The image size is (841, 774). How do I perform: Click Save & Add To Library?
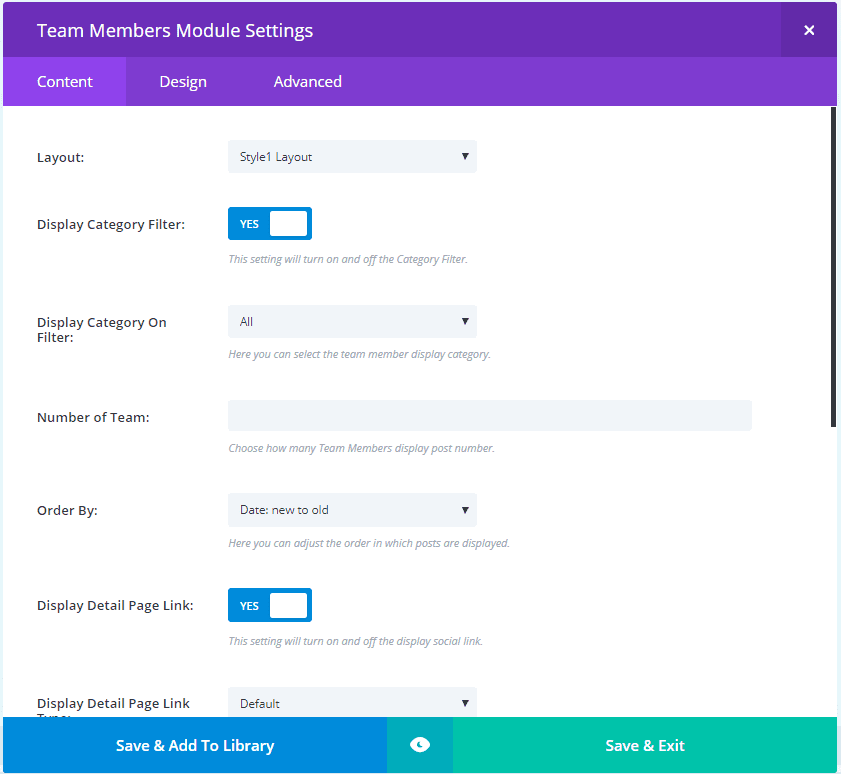(195, 745)
